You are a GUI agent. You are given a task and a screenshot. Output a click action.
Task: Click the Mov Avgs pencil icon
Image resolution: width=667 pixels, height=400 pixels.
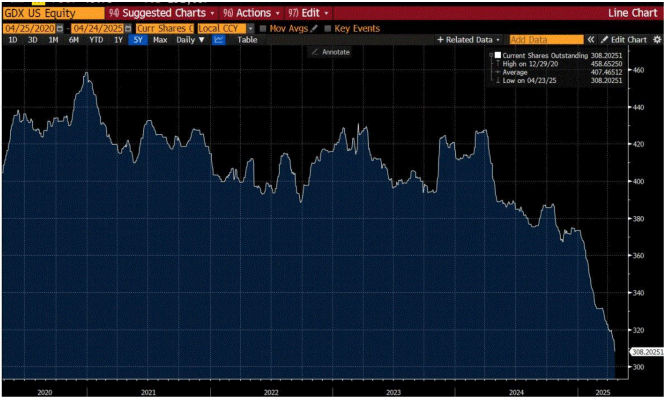pyautogui.click(x=314, y=28)
